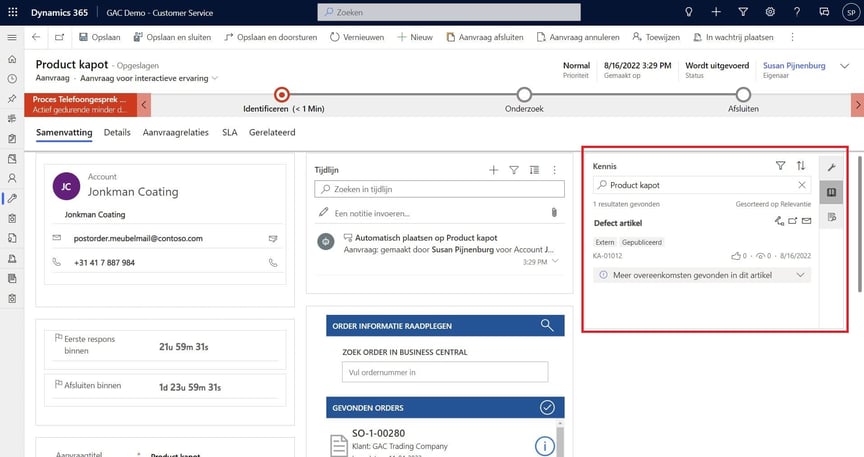Open the form selector dropdown chevron

[x=215, y=78]
